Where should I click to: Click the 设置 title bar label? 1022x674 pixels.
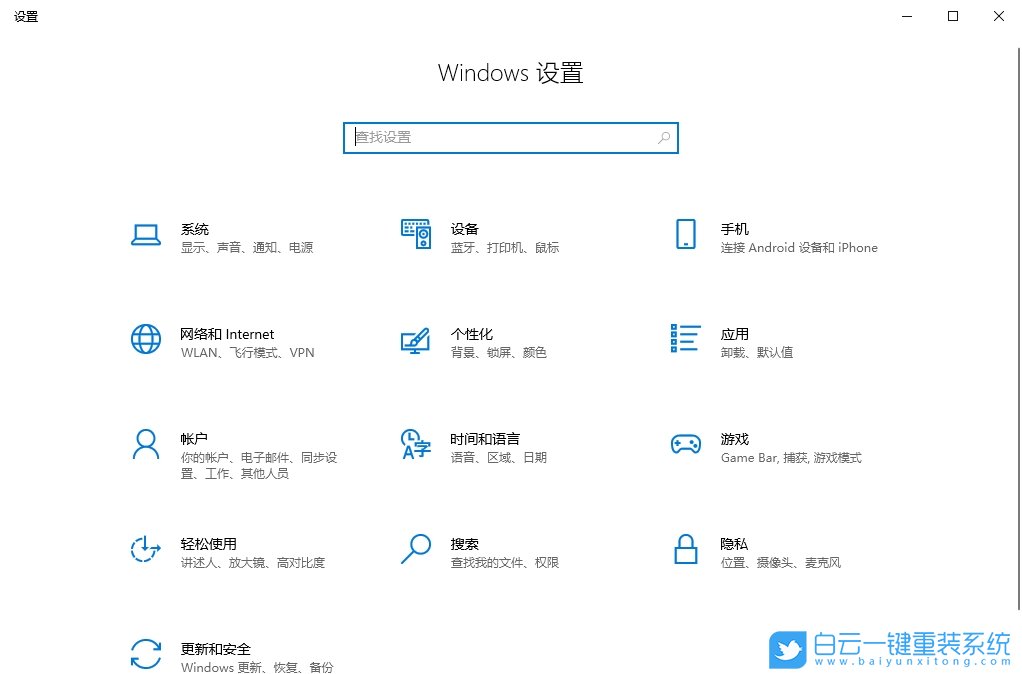coord(26,16)
